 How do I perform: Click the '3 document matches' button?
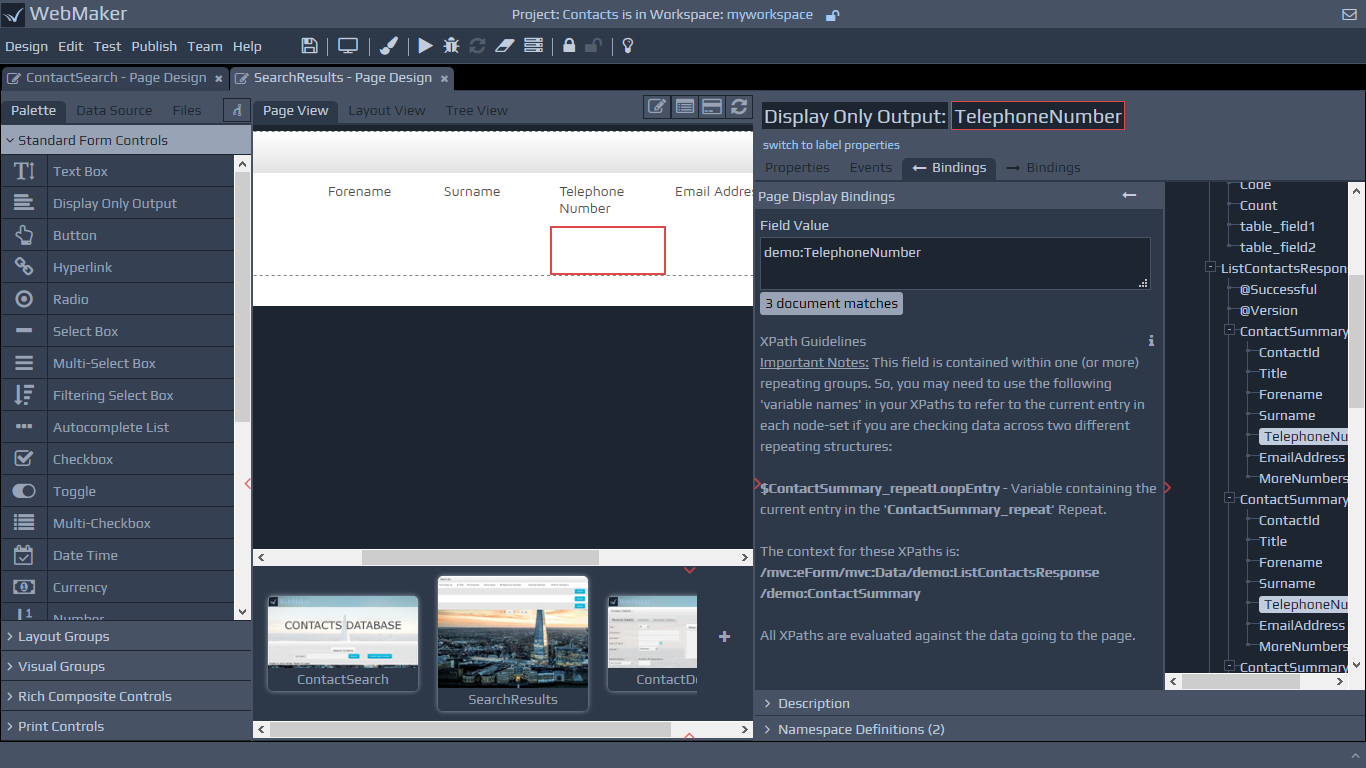coord(831,303)
